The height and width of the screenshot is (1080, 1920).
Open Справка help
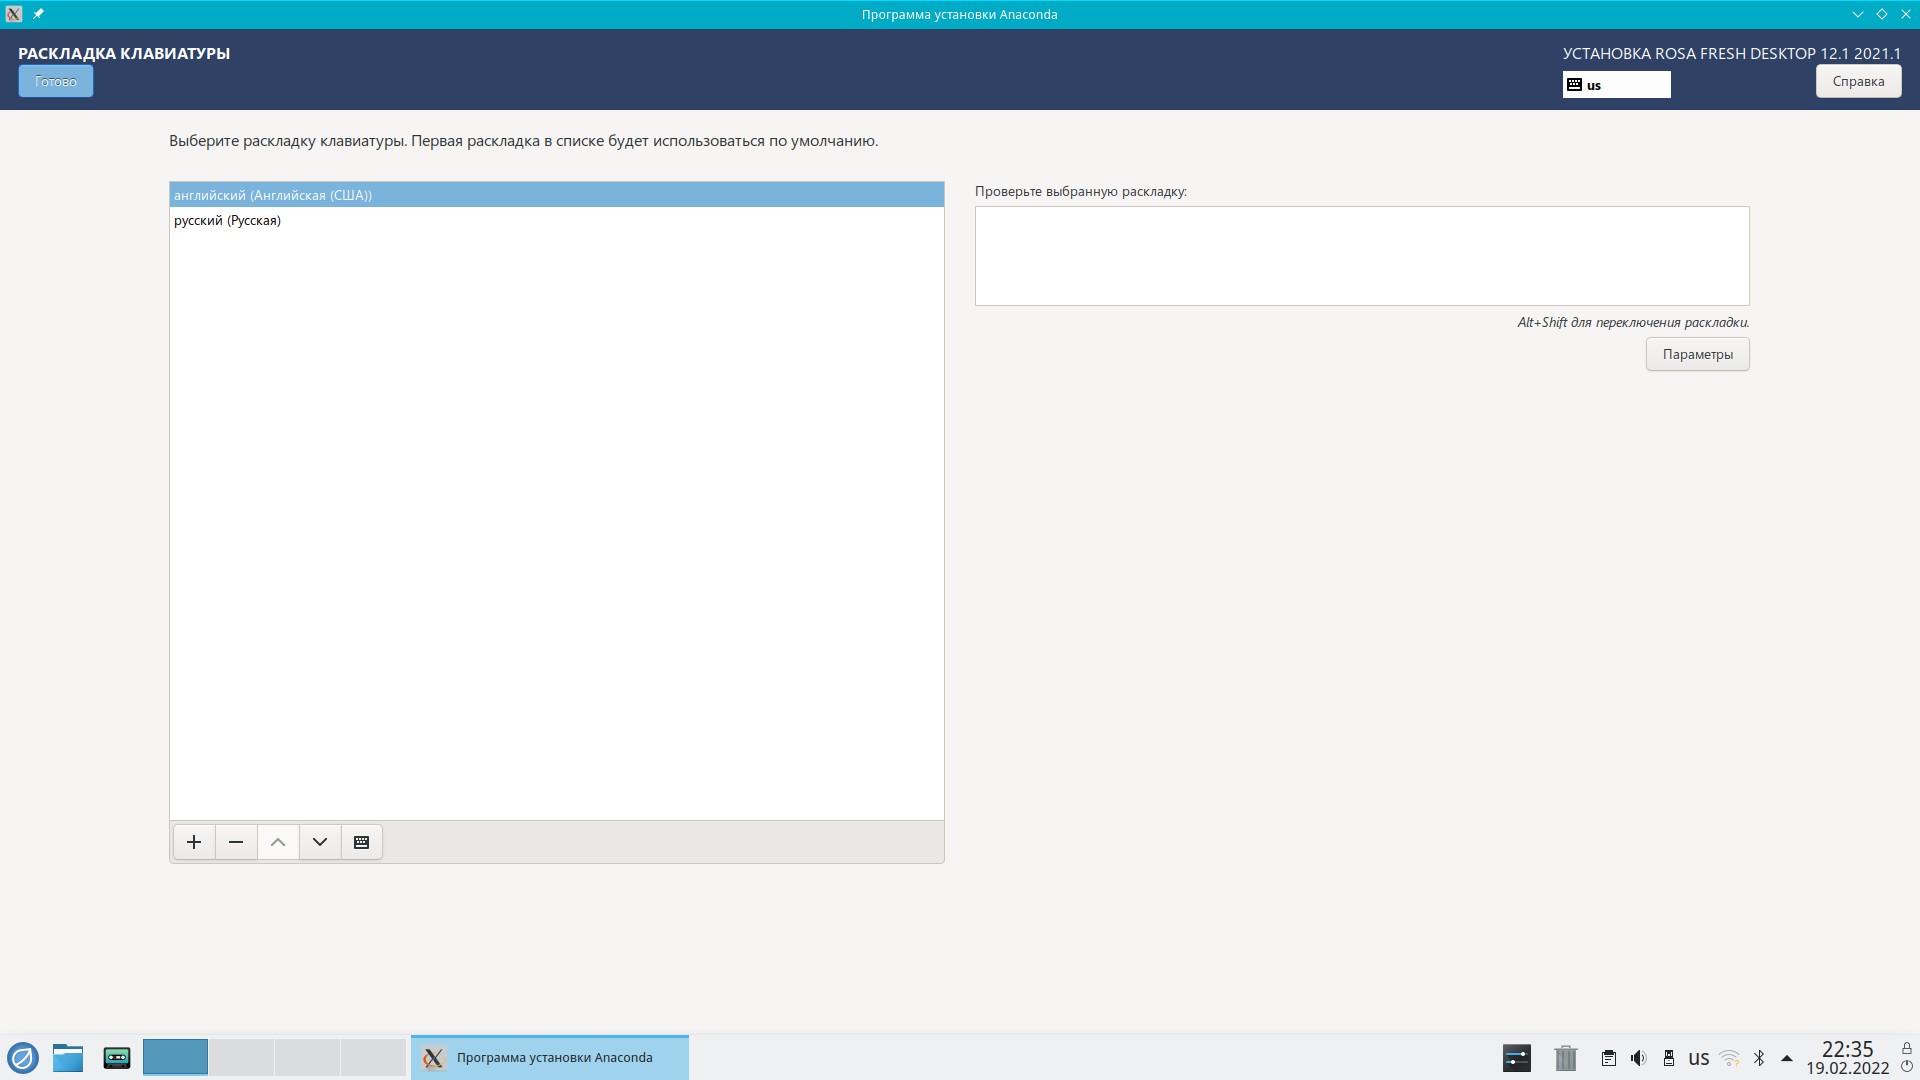(1858, 81)
